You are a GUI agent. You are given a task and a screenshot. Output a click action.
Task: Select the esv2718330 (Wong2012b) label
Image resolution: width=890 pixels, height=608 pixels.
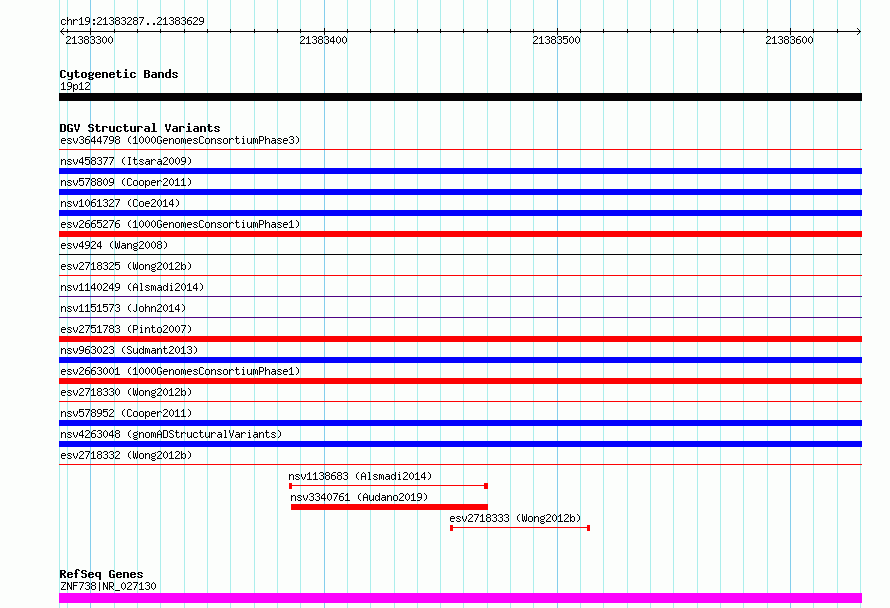point(126,392)
